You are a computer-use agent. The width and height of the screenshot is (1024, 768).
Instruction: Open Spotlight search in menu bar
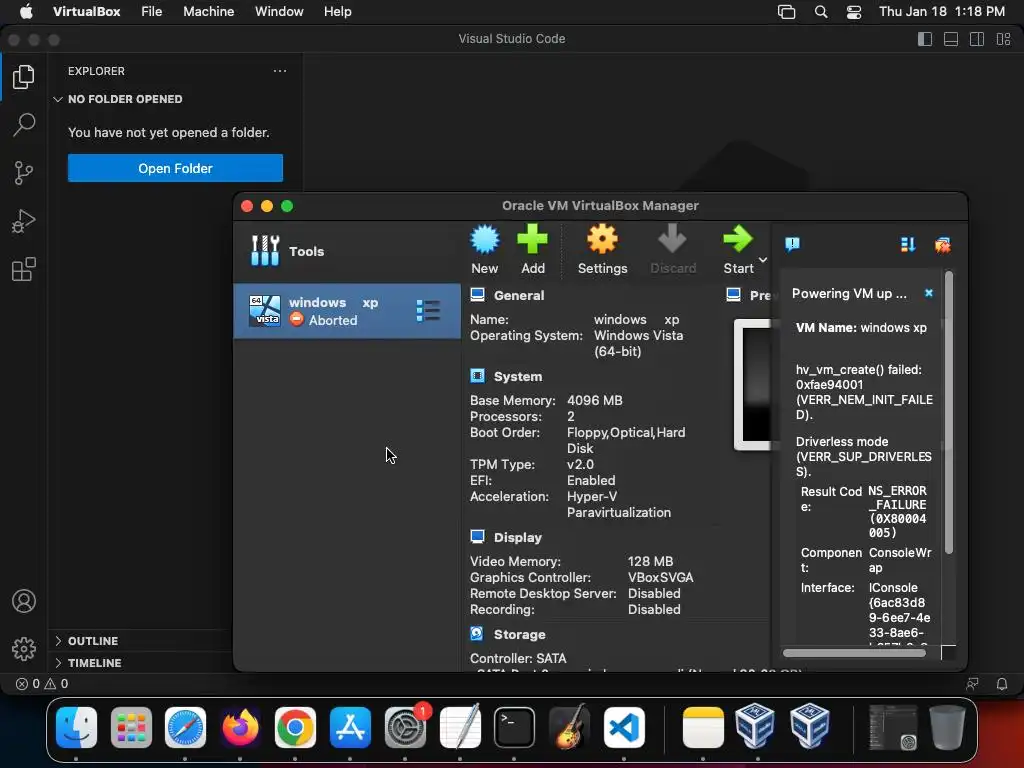[821, 12]
